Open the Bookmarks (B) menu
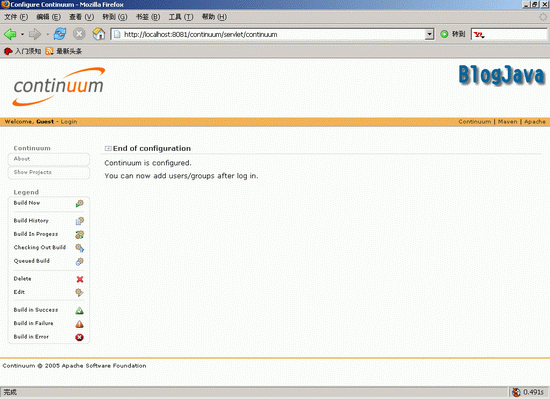 coord(148,17)
